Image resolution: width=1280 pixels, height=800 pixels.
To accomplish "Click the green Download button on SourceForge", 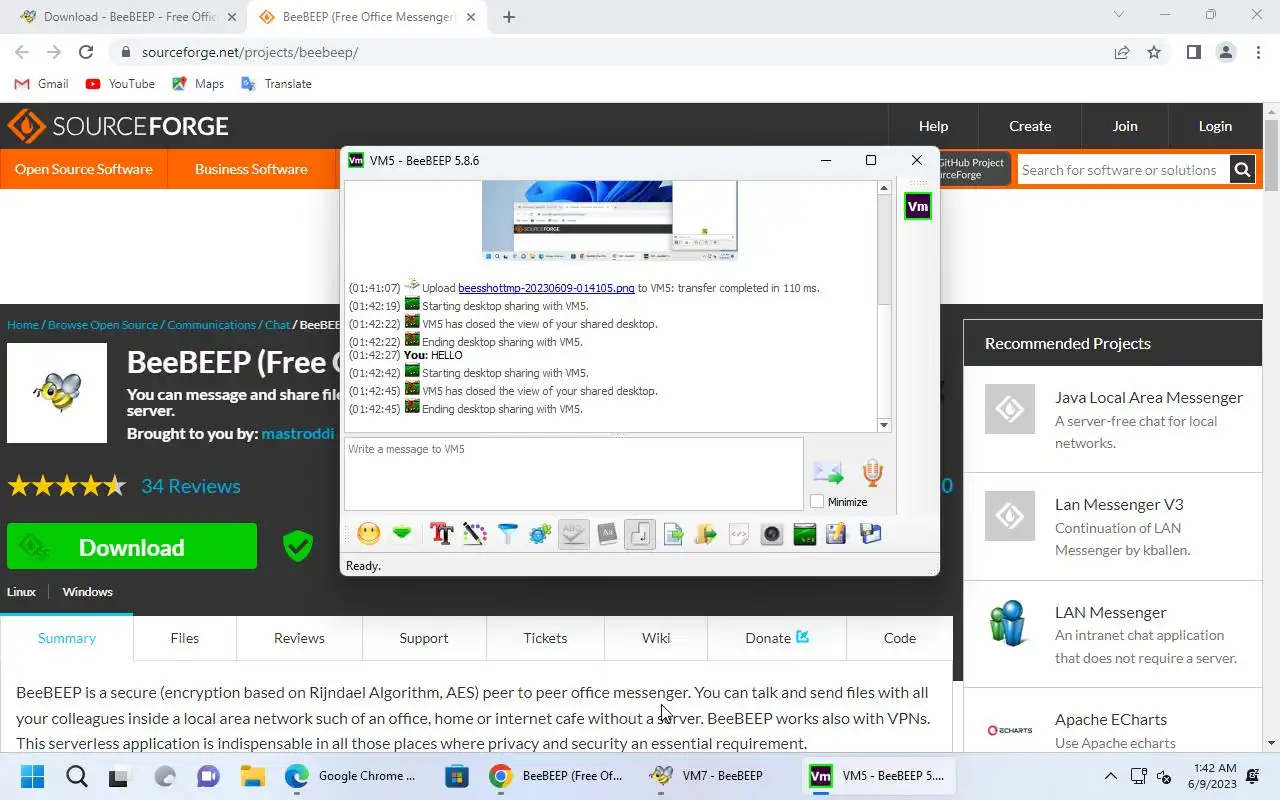I will [x=132, y=547].
